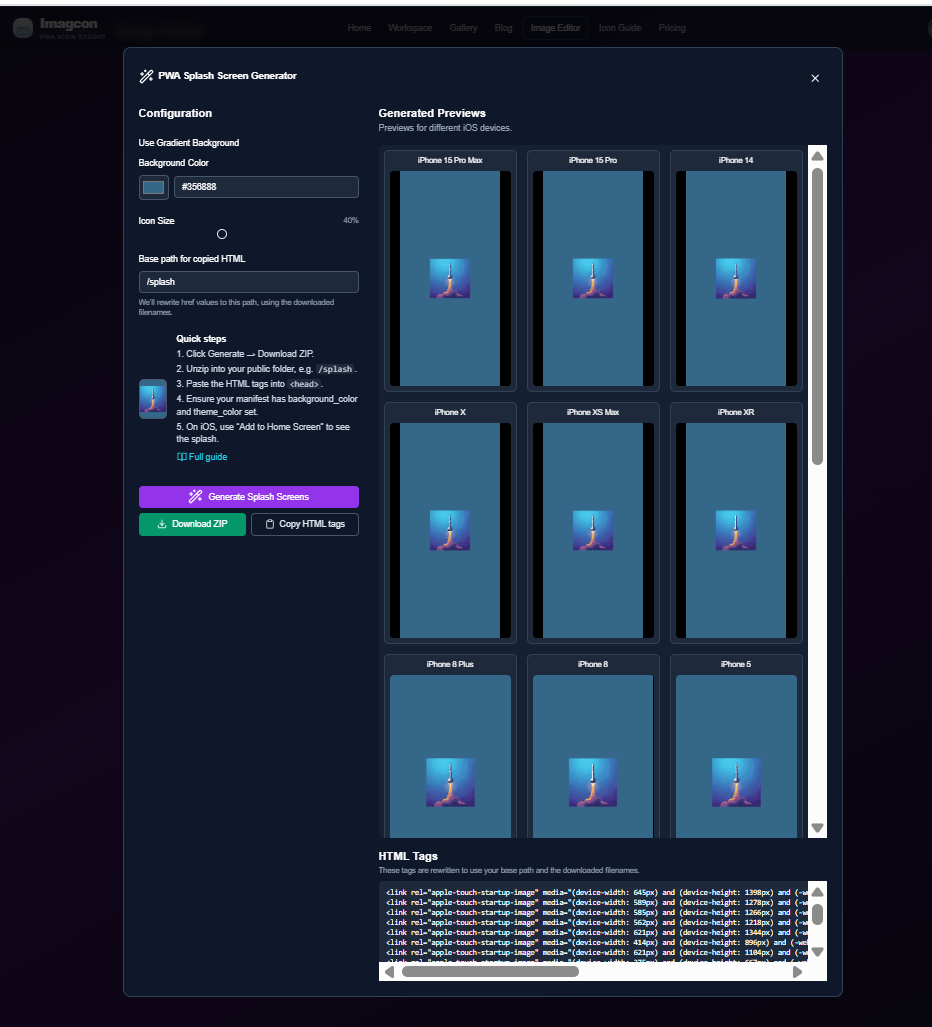The width and height of the screenshot is (932, 1027).
Task: Click the right arrow on the HTML Tags scrollbar
Action: coord(797,971)
